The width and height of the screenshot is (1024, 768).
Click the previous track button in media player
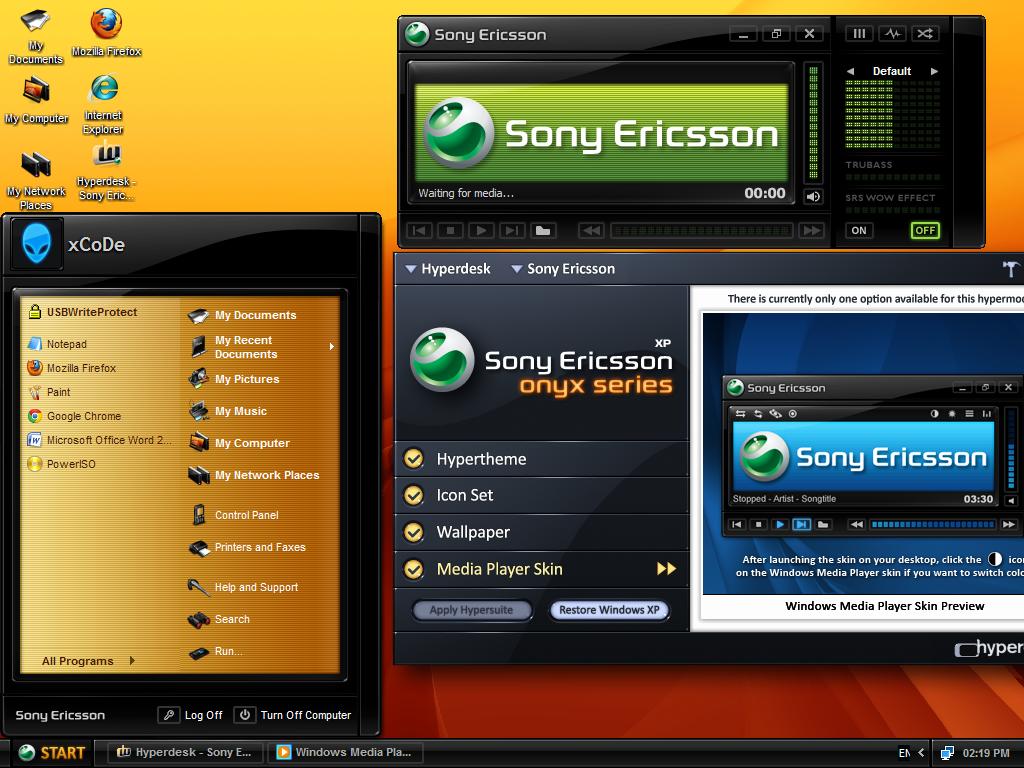coord(419,230)
